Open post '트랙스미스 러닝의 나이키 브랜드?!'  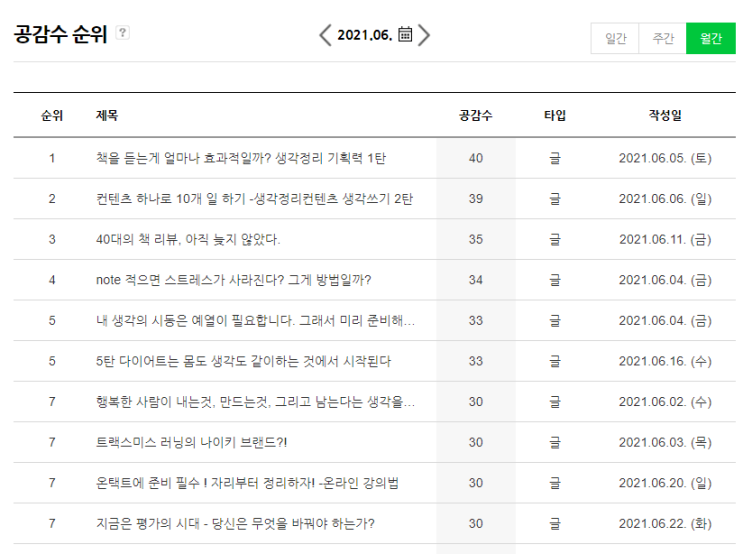[x=191, y=443]
